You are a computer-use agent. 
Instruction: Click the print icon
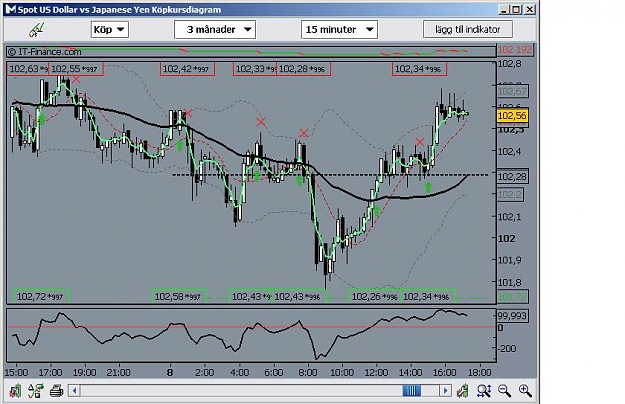coord(56,391)
